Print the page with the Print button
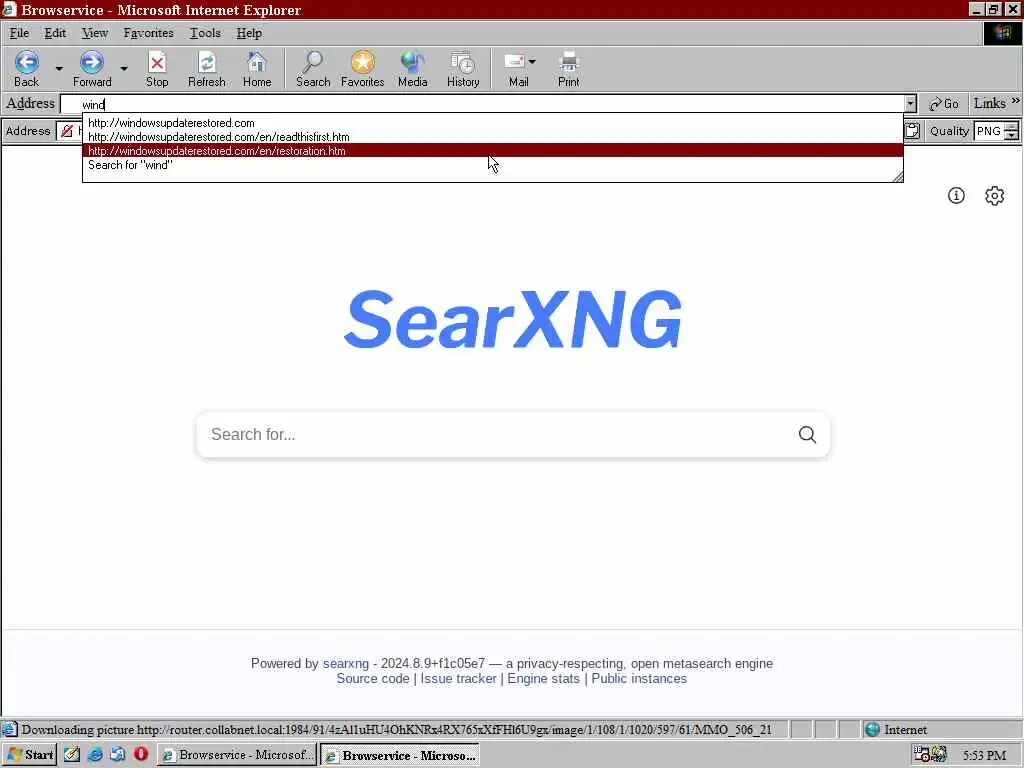Image resolution: width=1024 pixels, height=768 pixels. coord(568,69)
